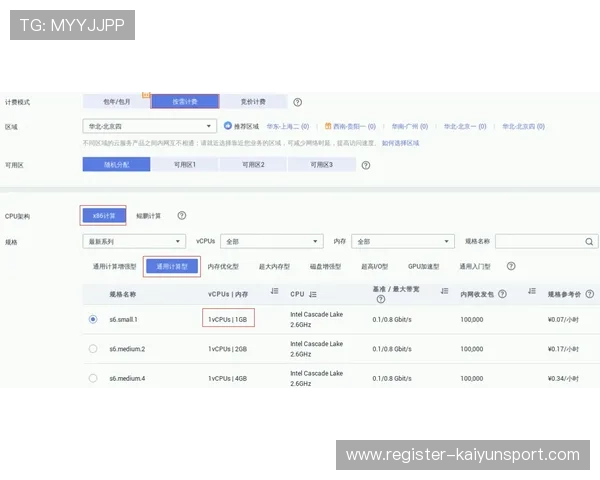Switch to 通用入门型 tab
Screen dimensions: 600x480
coord(475,266)
